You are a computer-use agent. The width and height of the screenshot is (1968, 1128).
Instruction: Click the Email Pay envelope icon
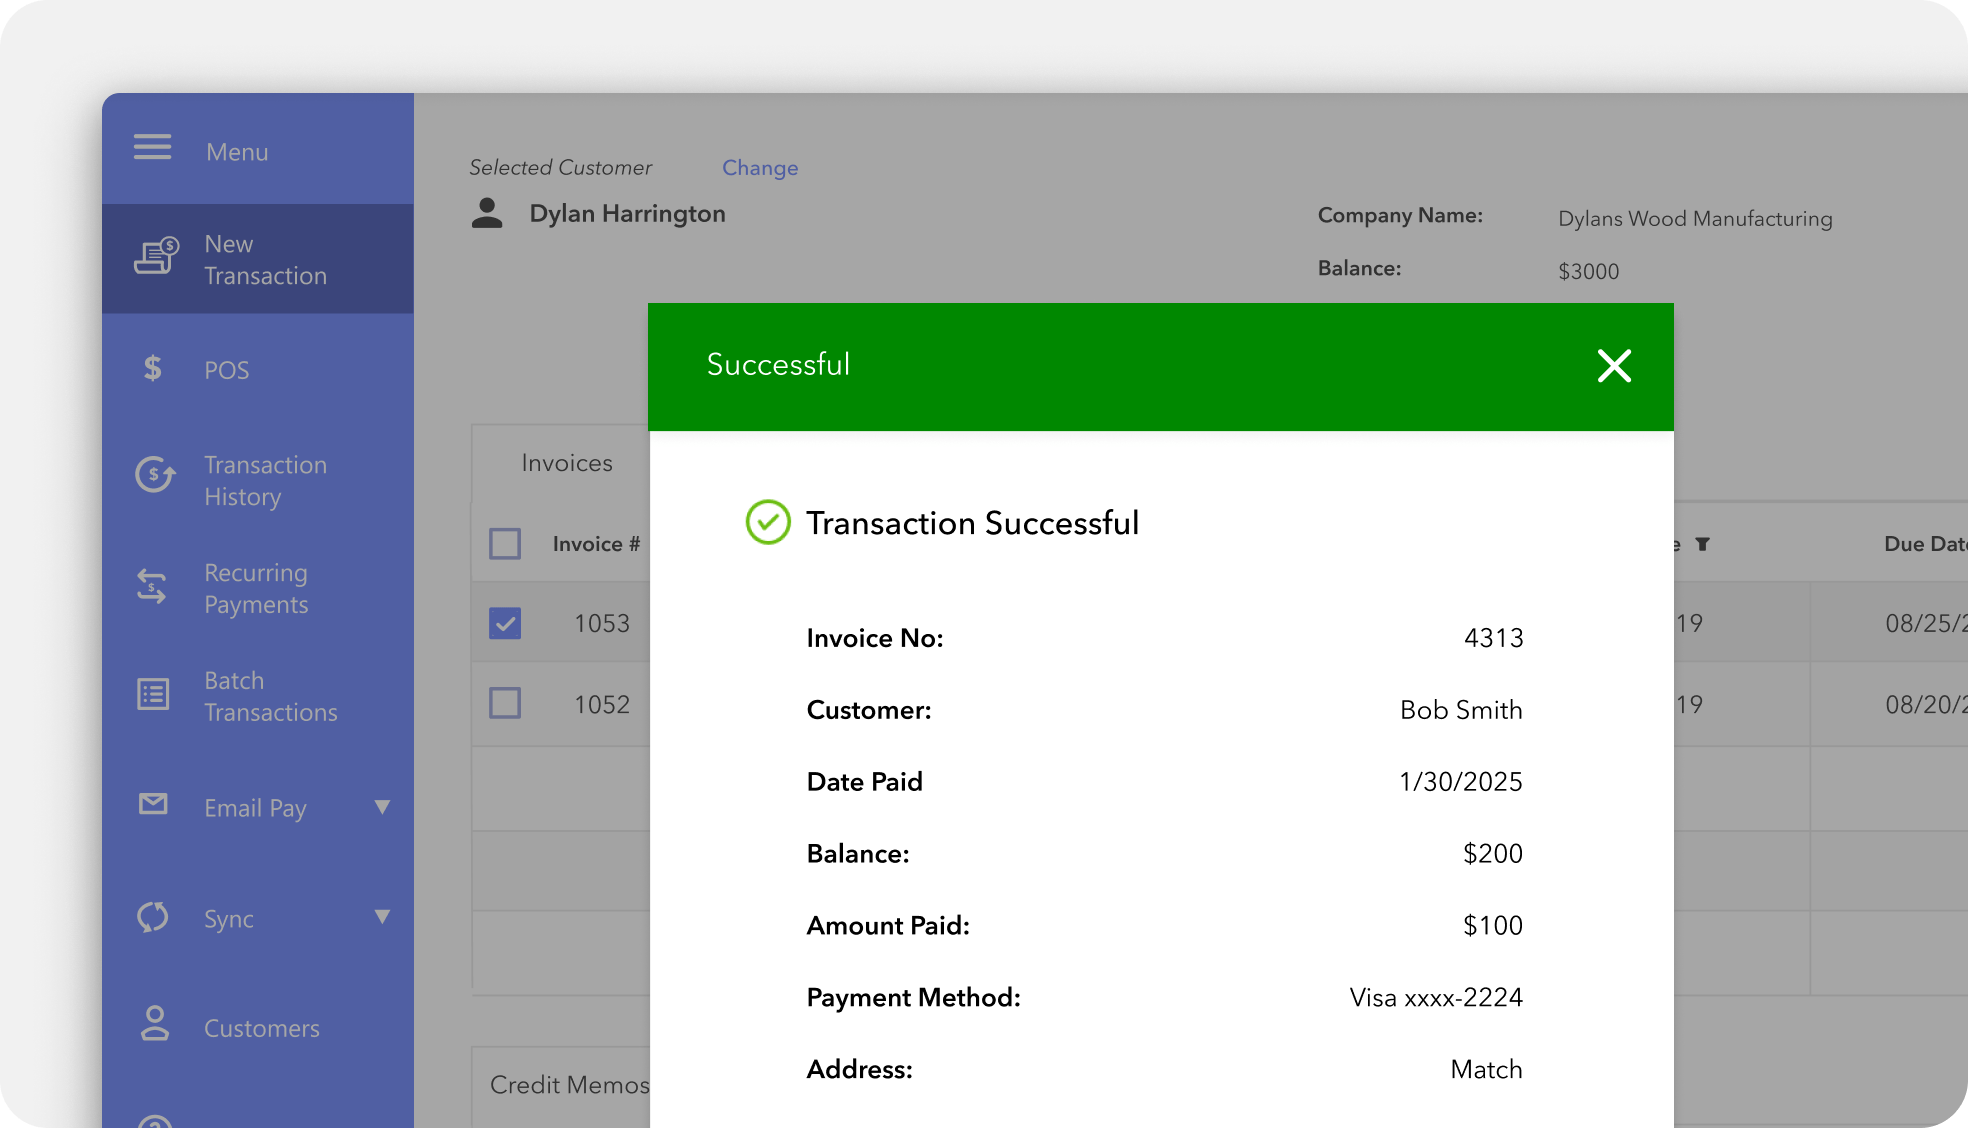(x=153, y=804)
